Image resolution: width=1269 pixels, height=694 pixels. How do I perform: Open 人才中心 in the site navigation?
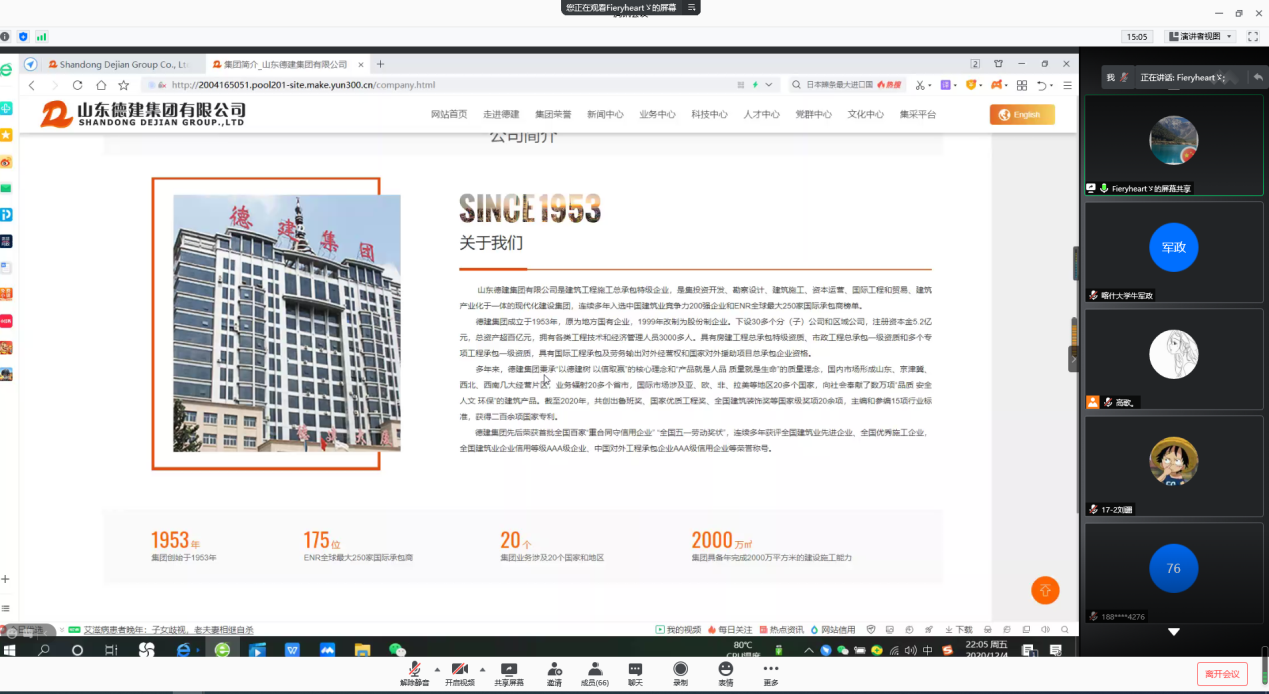pyautogui.click(x=761, y=114)
